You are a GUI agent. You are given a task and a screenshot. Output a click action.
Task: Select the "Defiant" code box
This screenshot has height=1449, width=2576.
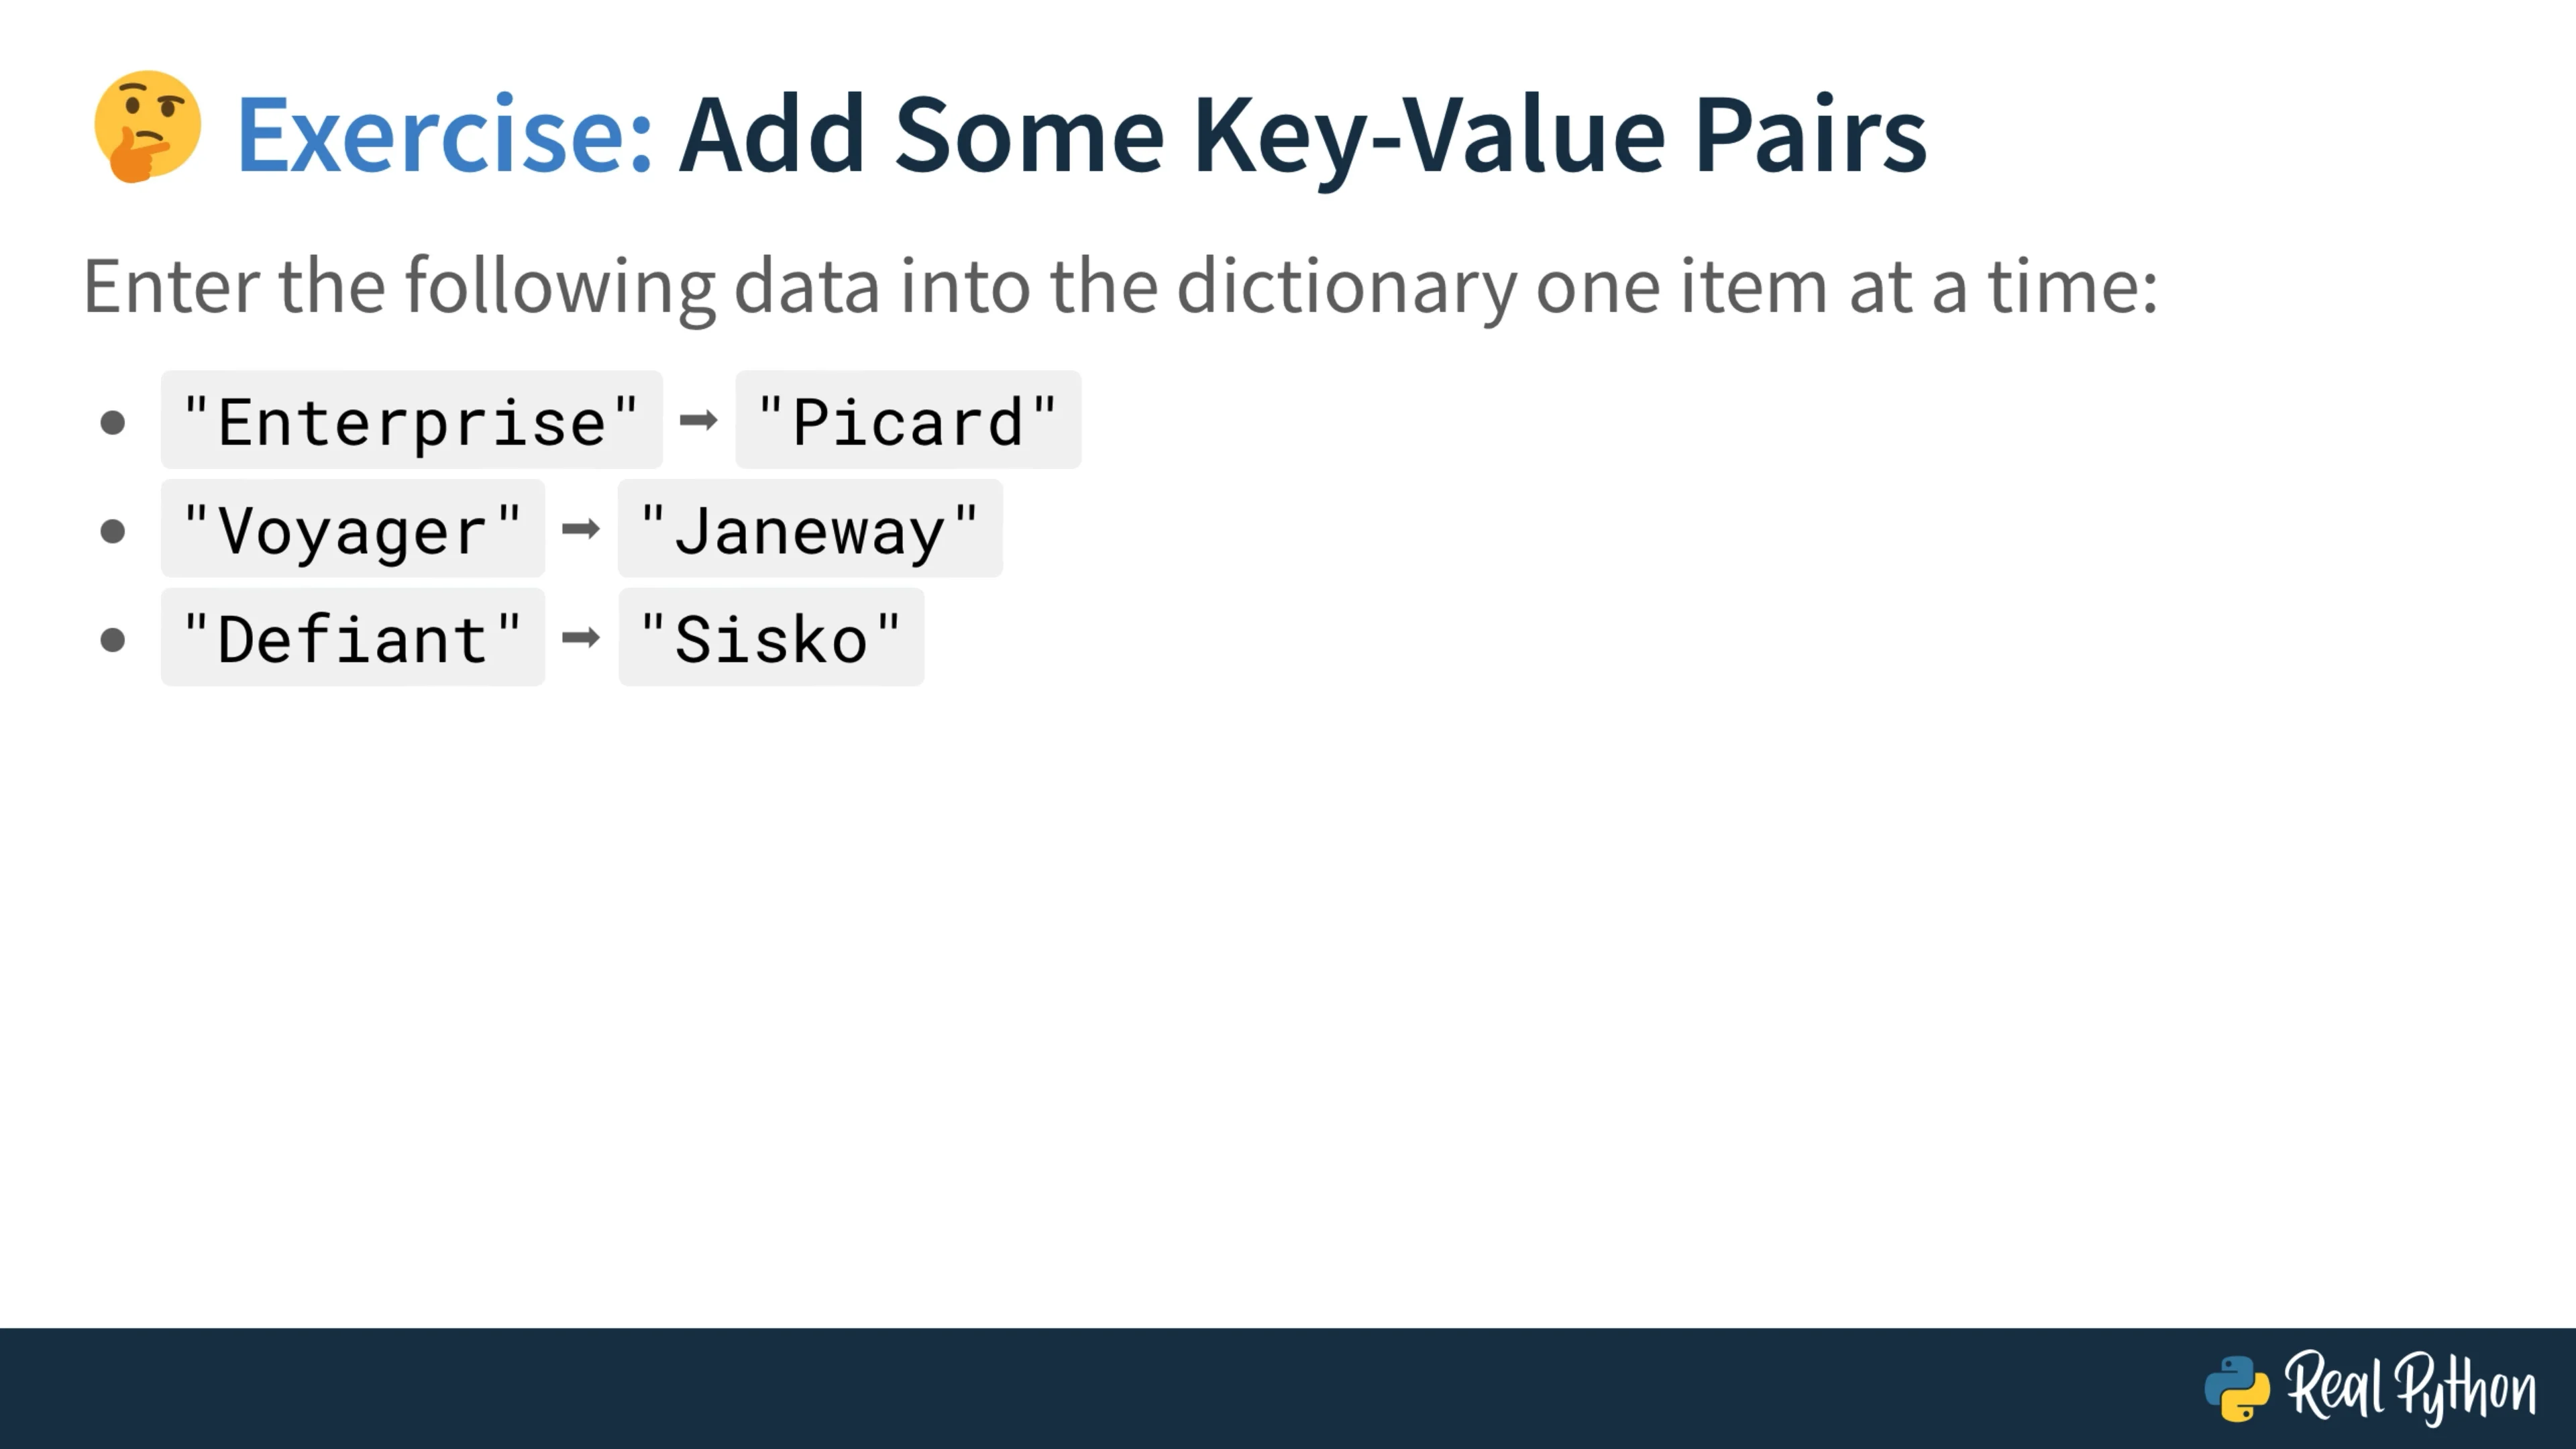[352, 638]
